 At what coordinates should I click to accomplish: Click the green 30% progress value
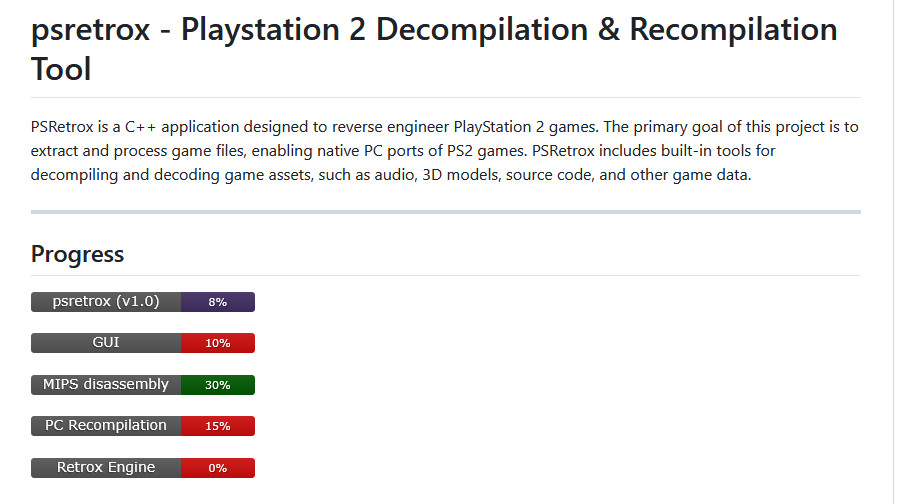218,385
